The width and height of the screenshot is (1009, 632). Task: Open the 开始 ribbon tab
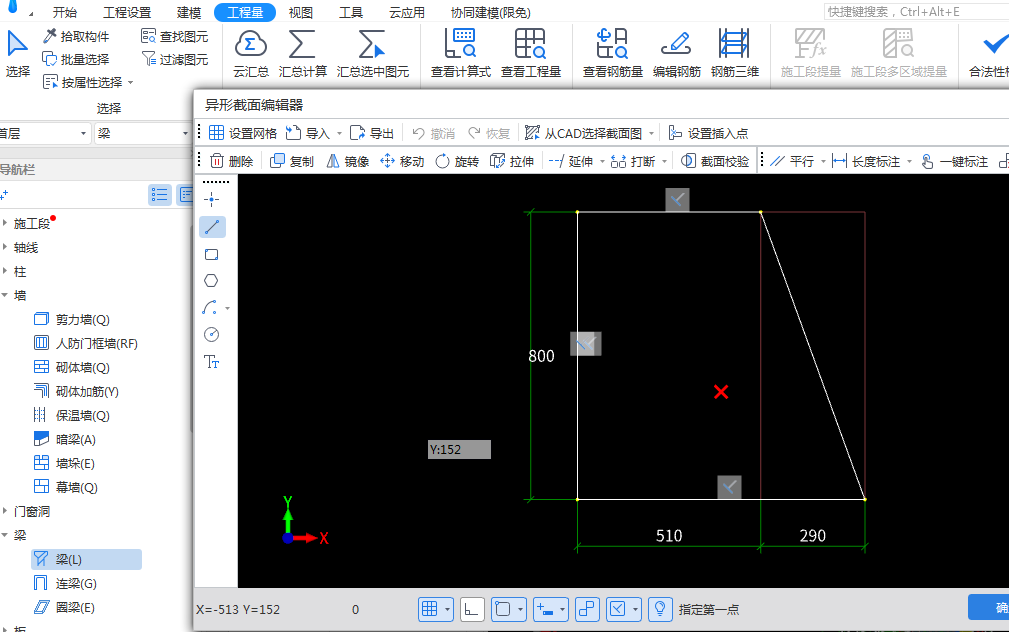64,12
